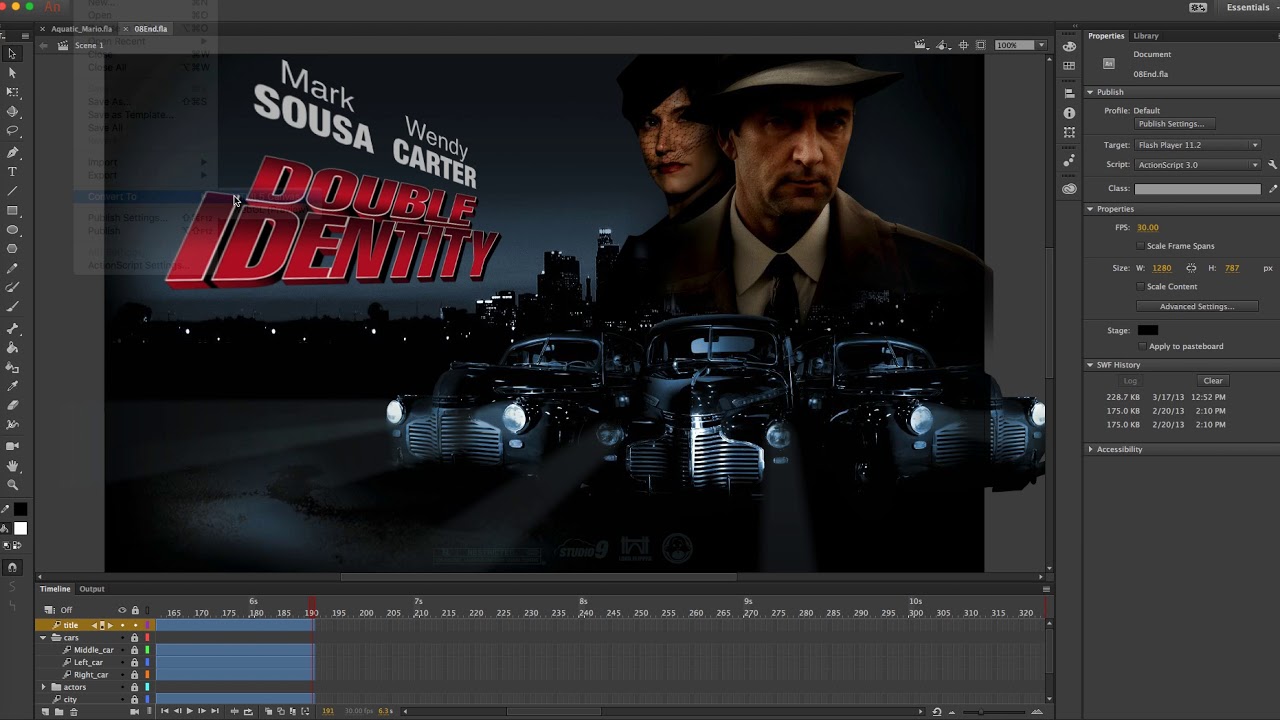
Task: Select the Line tool
Action: [x=12, y=190]
